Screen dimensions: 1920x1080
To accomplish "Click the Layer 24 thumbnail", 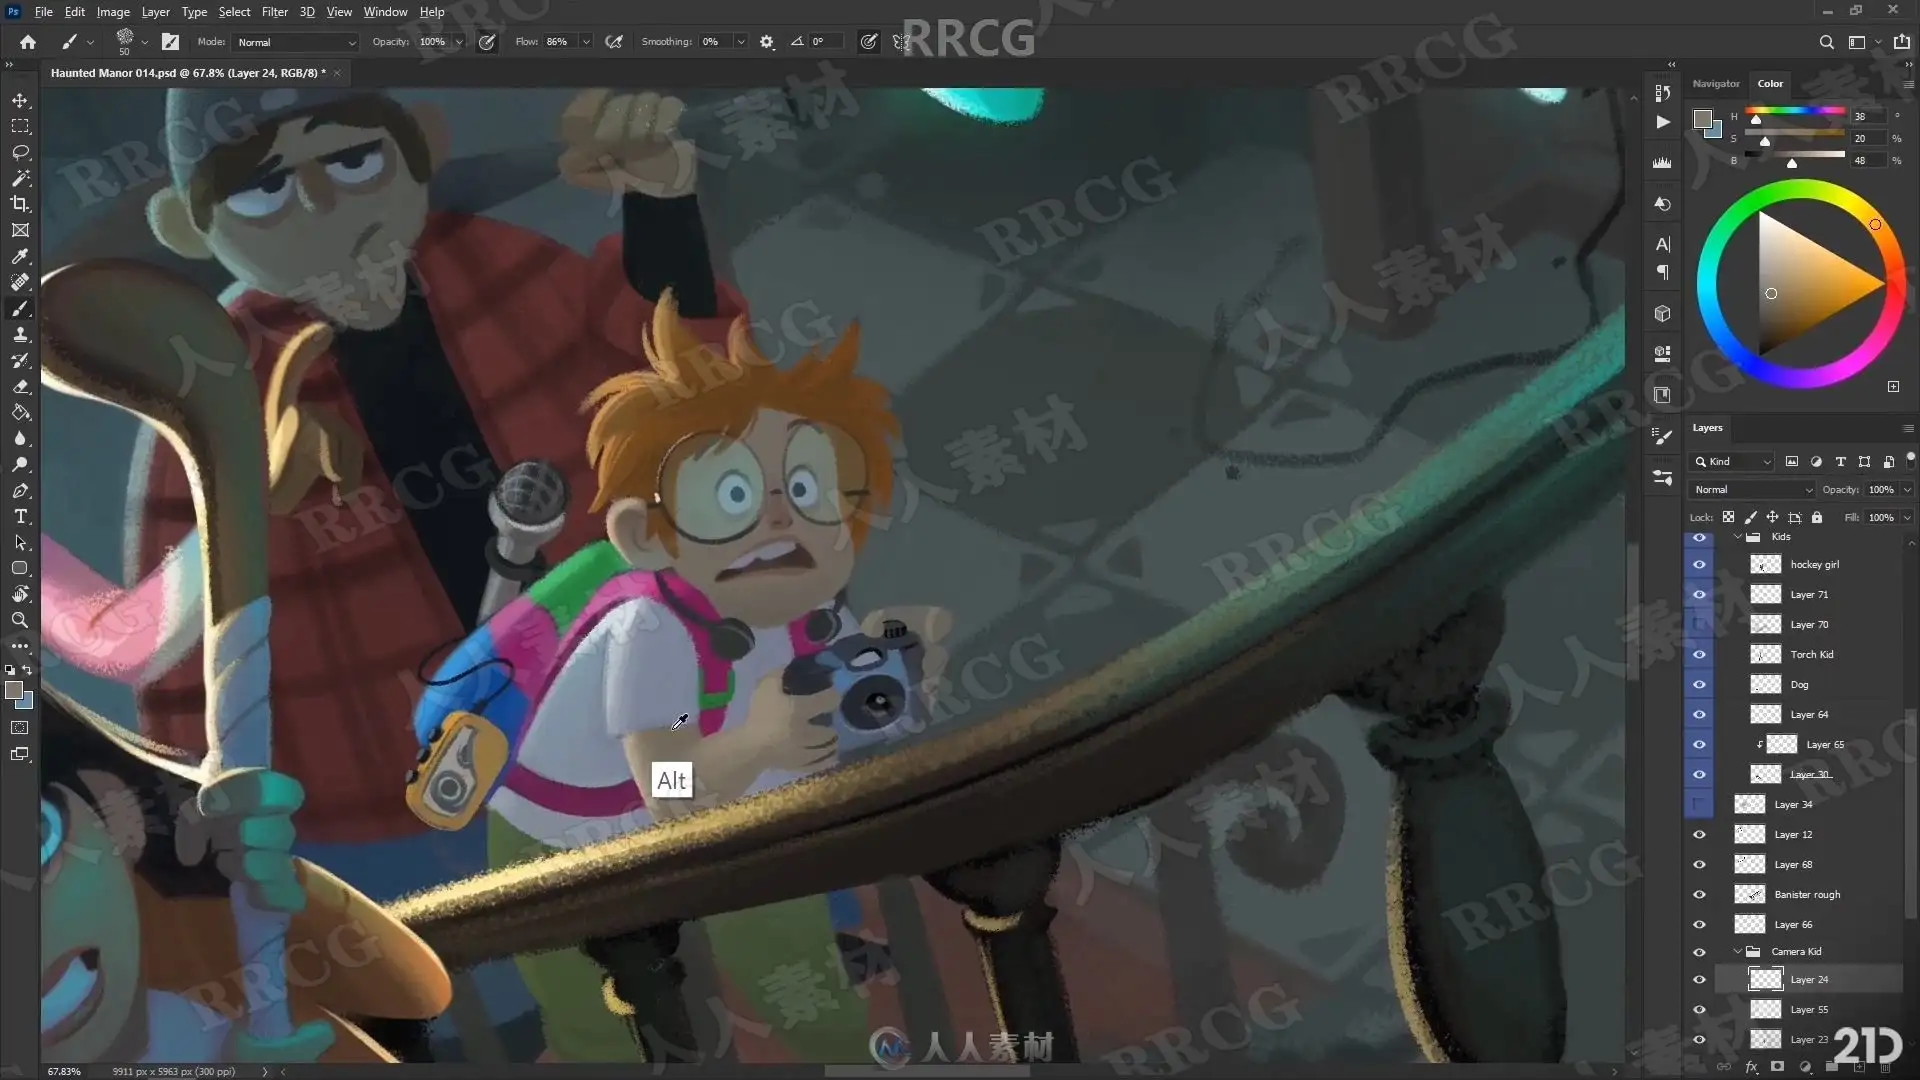I will (x=1765, y=980).
